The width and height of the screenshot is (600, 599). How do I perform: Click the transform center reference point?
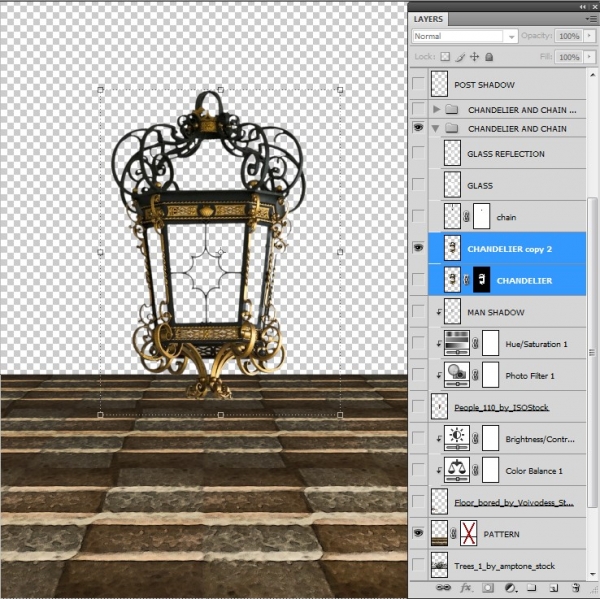[221, 251]
